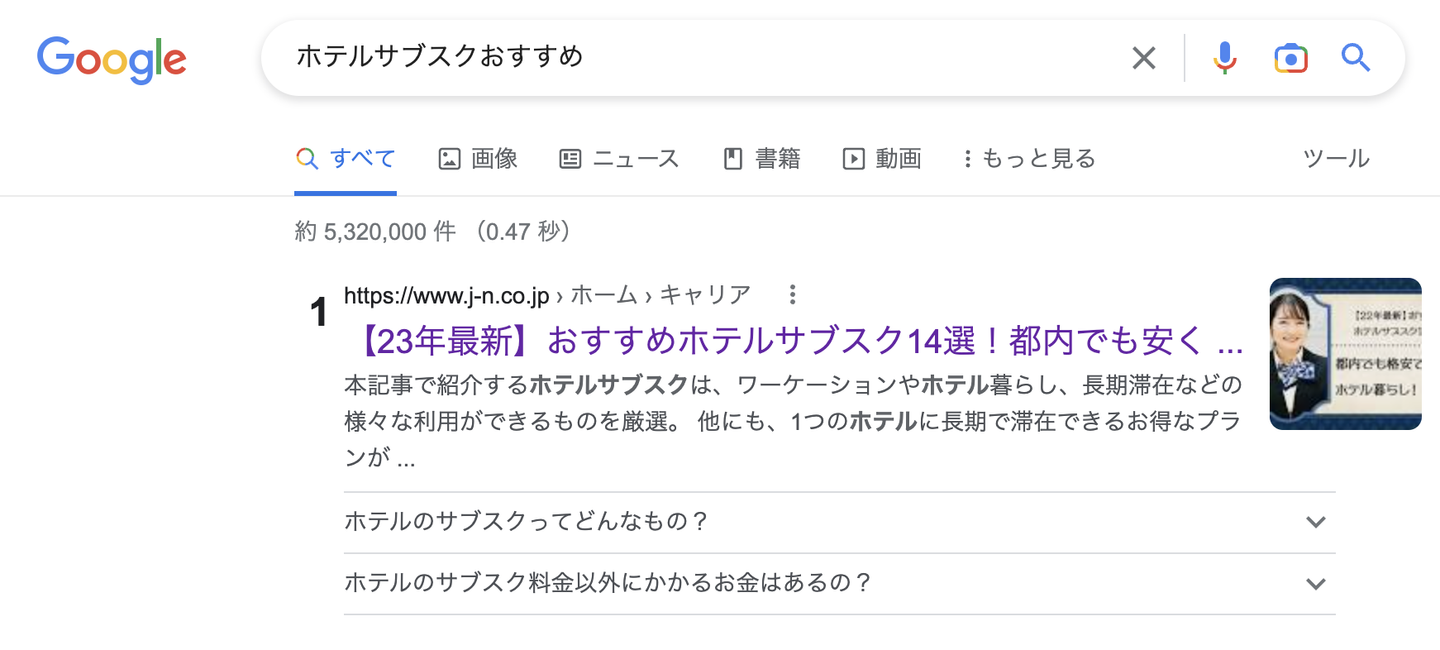Start voice search with microphone icon

point(1224,58)
